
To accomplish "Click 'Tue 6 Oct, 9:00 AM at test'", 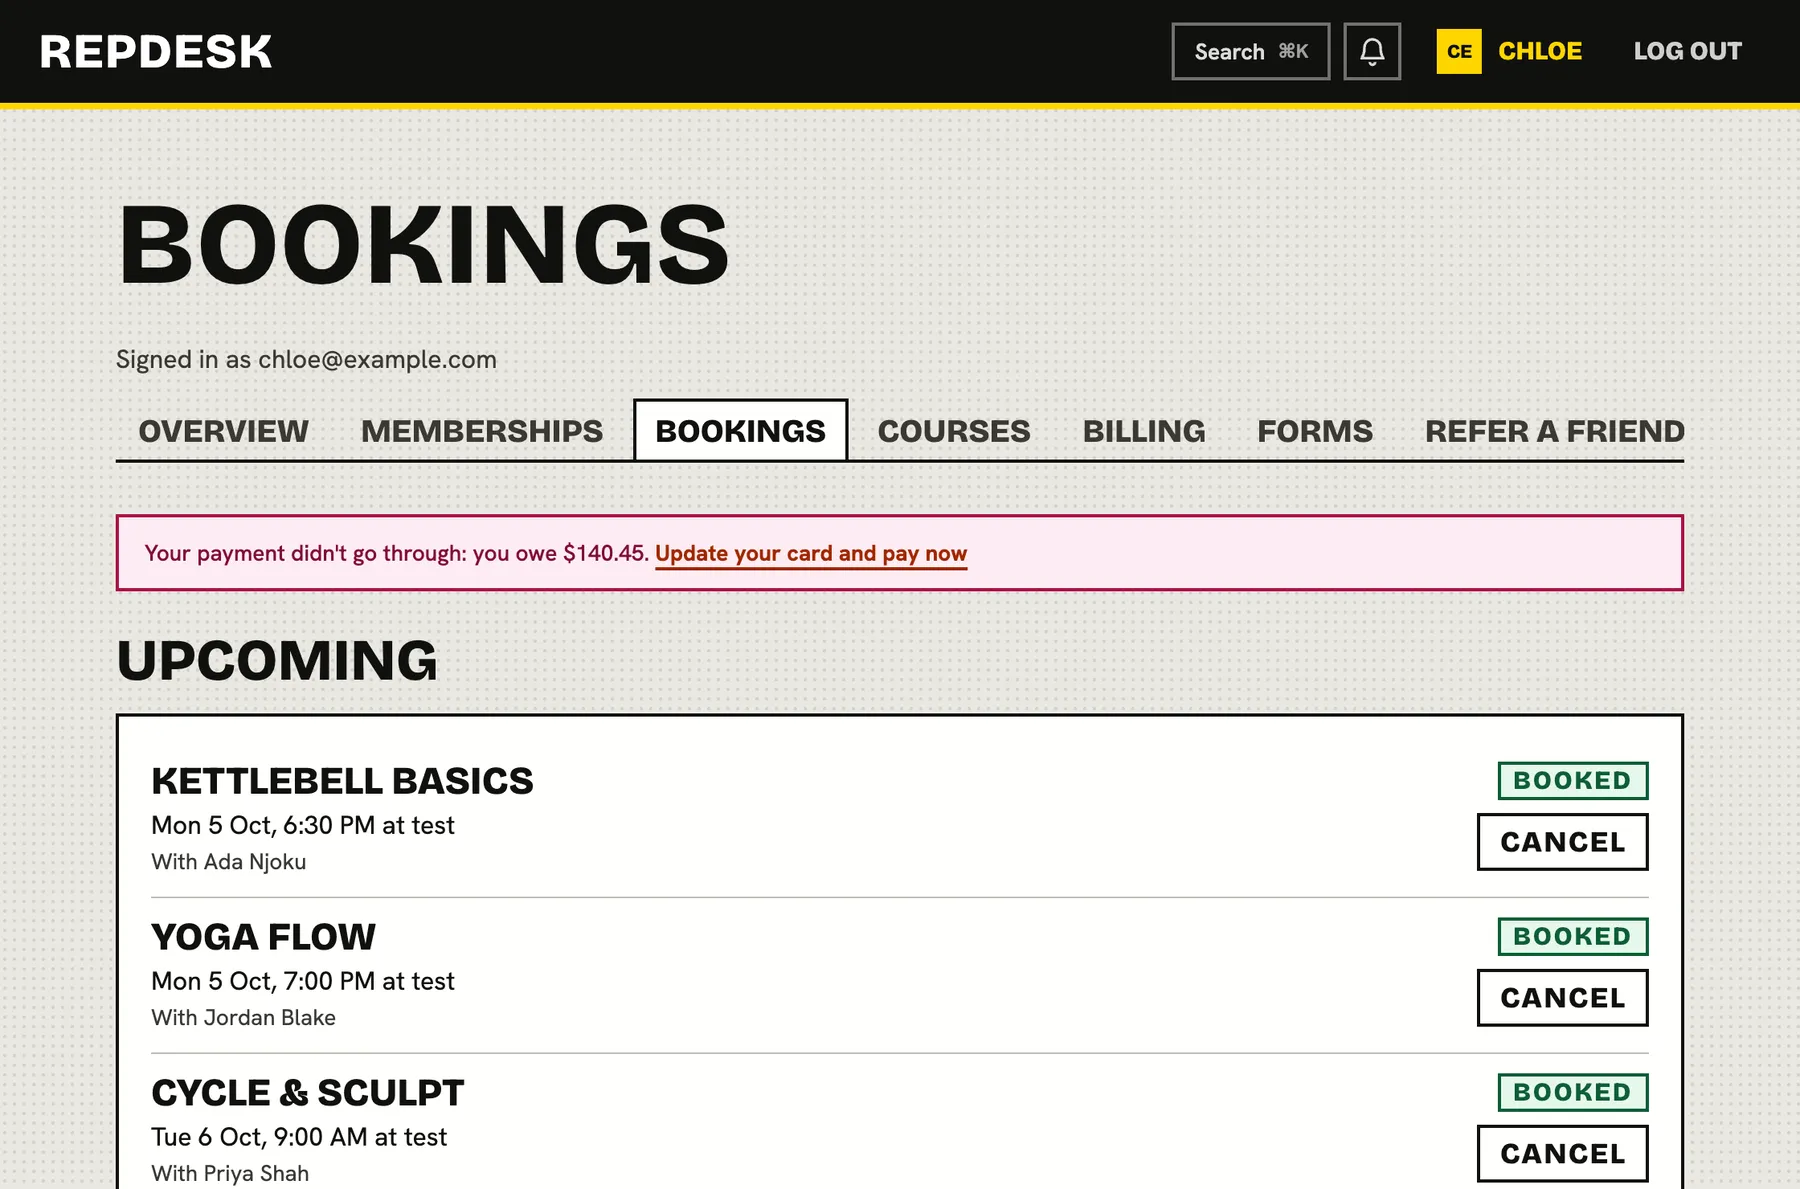I will (x=299, y=1138).
